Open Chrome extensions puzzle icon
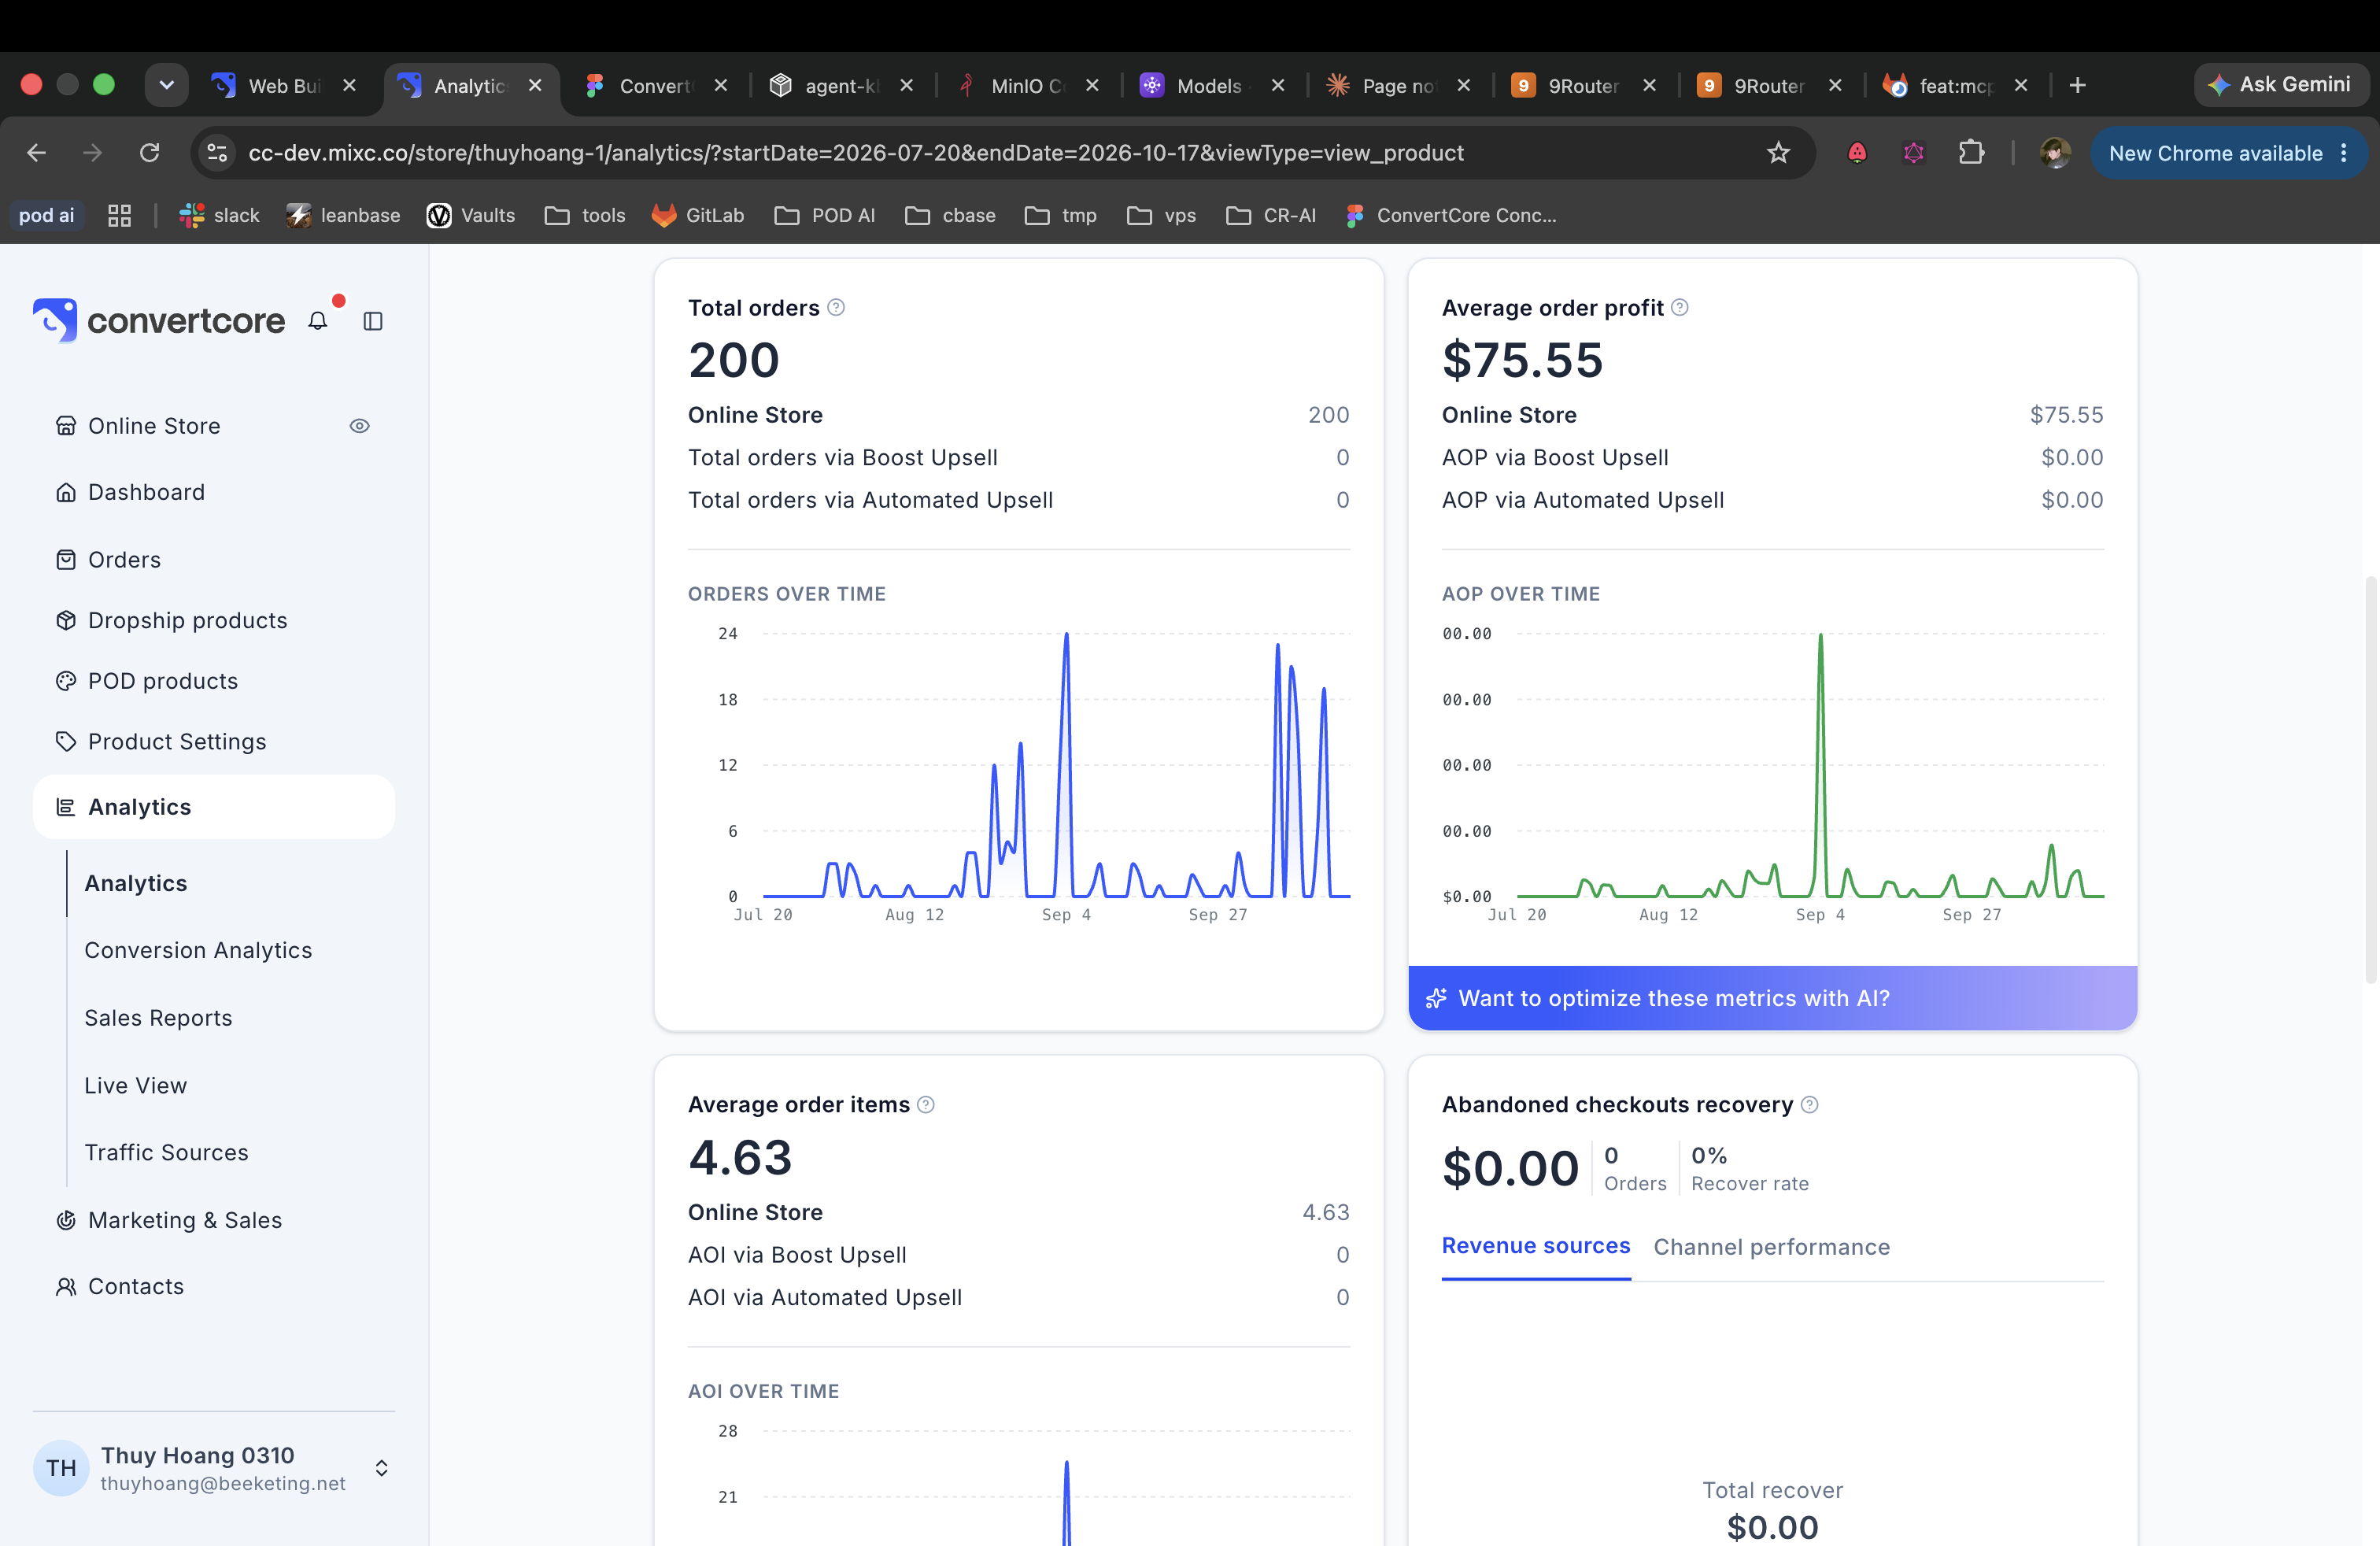Image resolution: width=2380 pixels, height=1546 pixels. coord(1971,153)
